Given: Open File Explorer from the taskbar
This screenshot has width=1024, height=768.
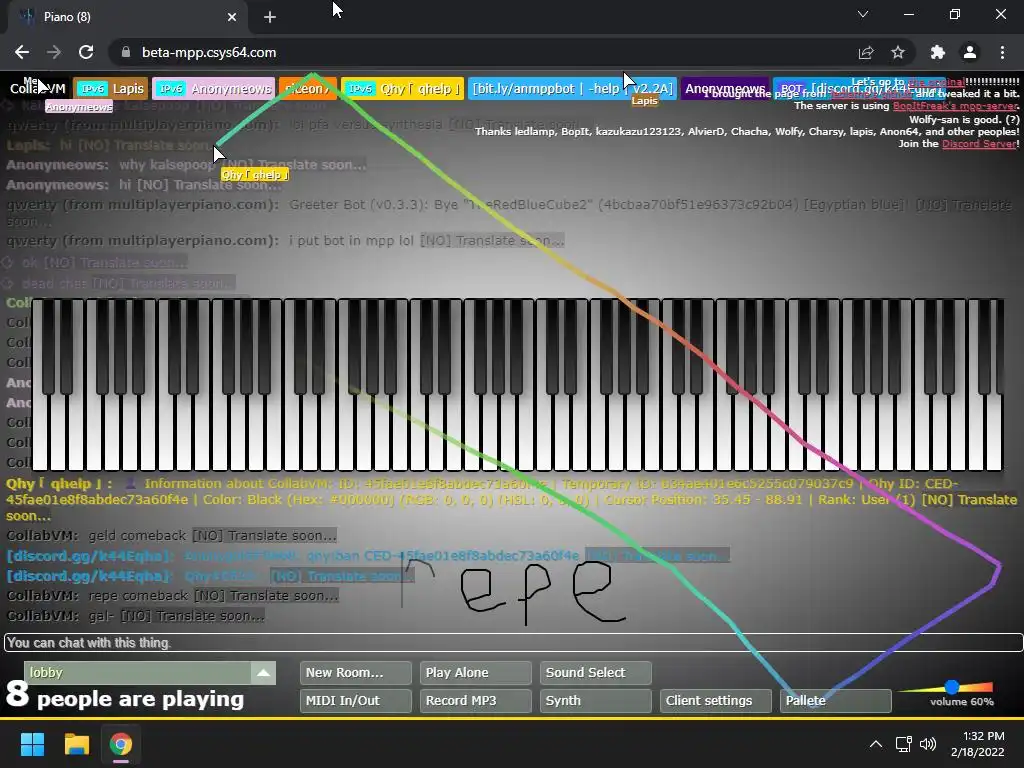Looking at the screenshot, I should [x=76, y=744].
